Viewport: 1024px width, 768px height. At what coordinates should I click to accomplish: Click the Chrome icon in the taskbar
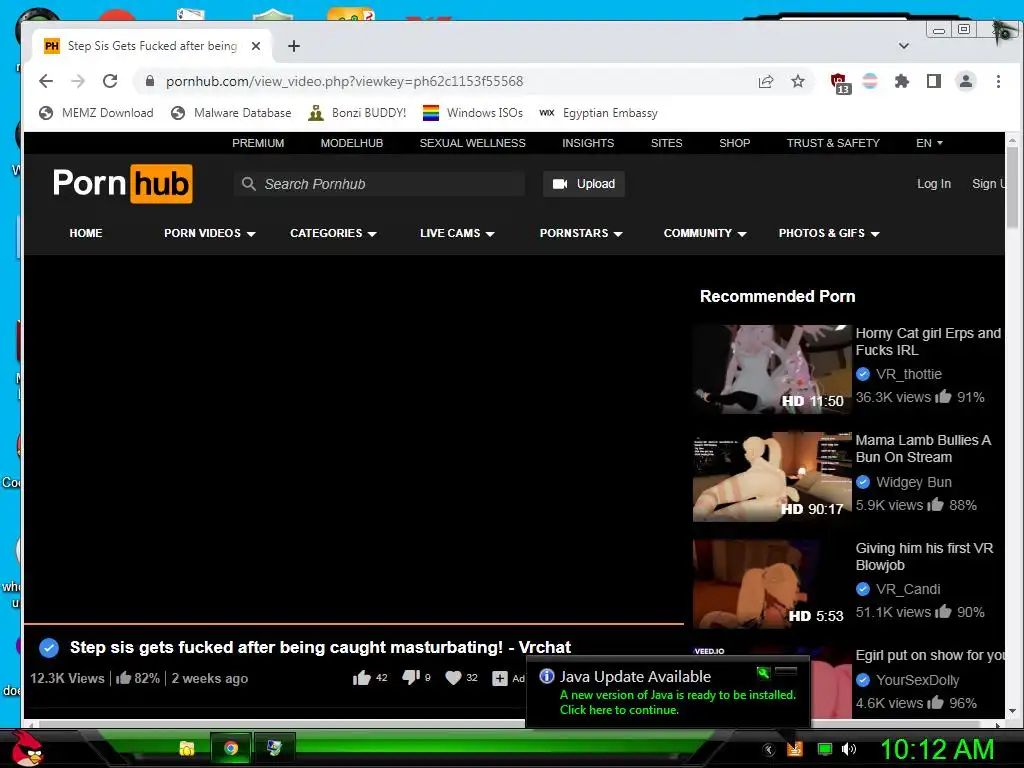tap(231, 748)
